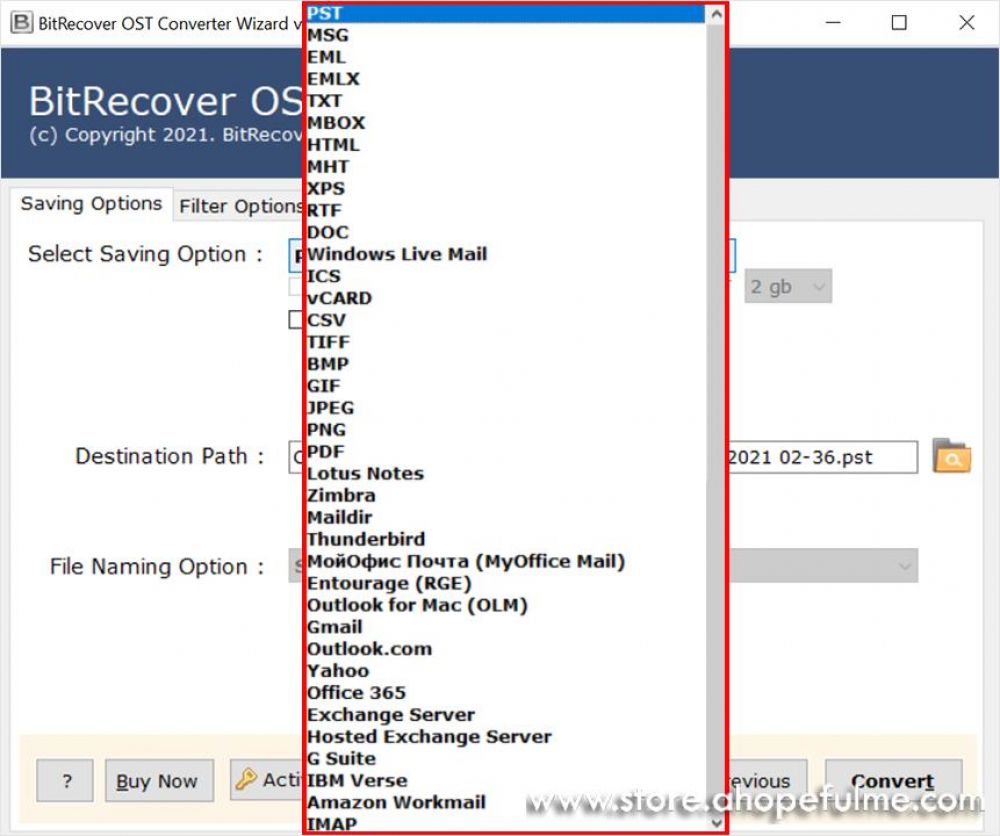Select PST from the saving options list
This screenshot has height=836, width=1000.
pos(506,13)
